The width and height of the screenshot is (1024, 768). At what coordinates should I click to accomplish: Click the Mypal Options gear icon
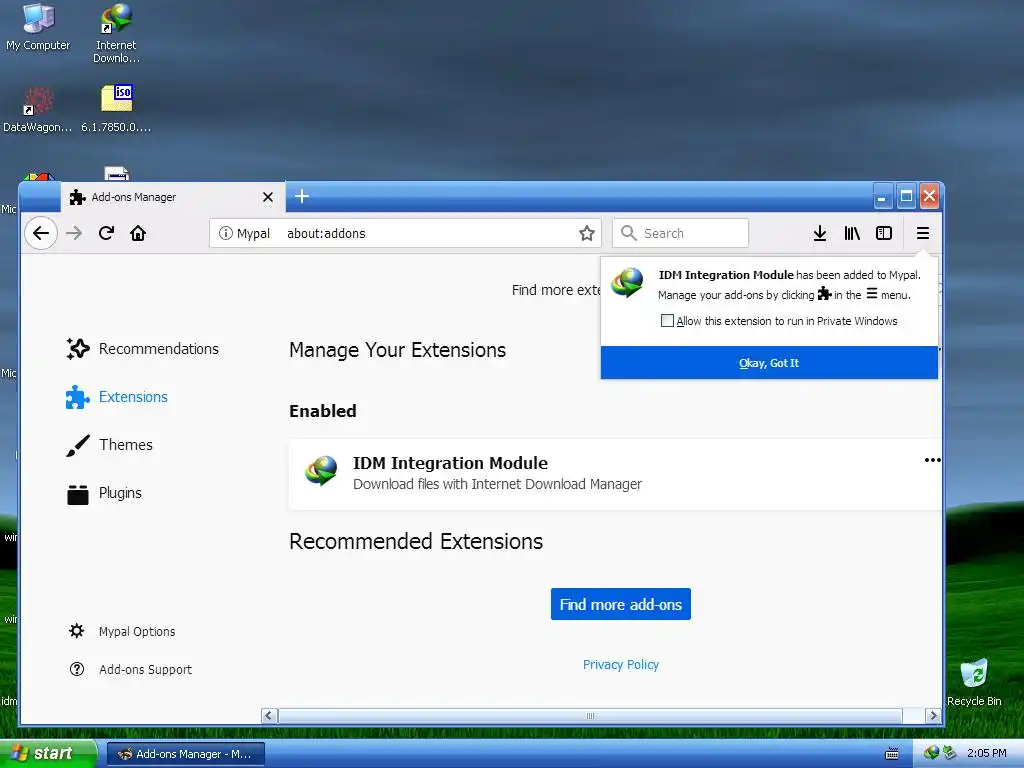point(76,631)
